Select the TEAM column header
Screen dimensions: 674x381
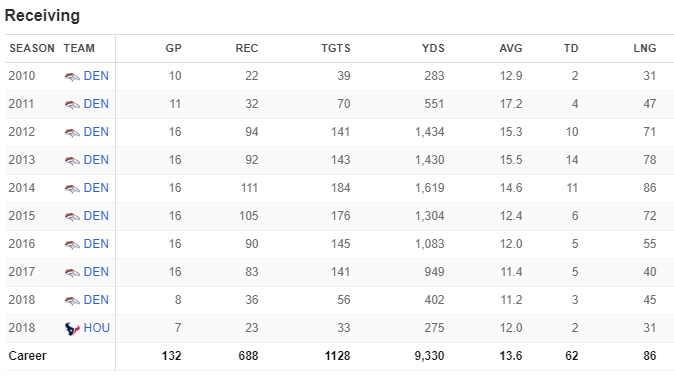(x=79, y=48)
